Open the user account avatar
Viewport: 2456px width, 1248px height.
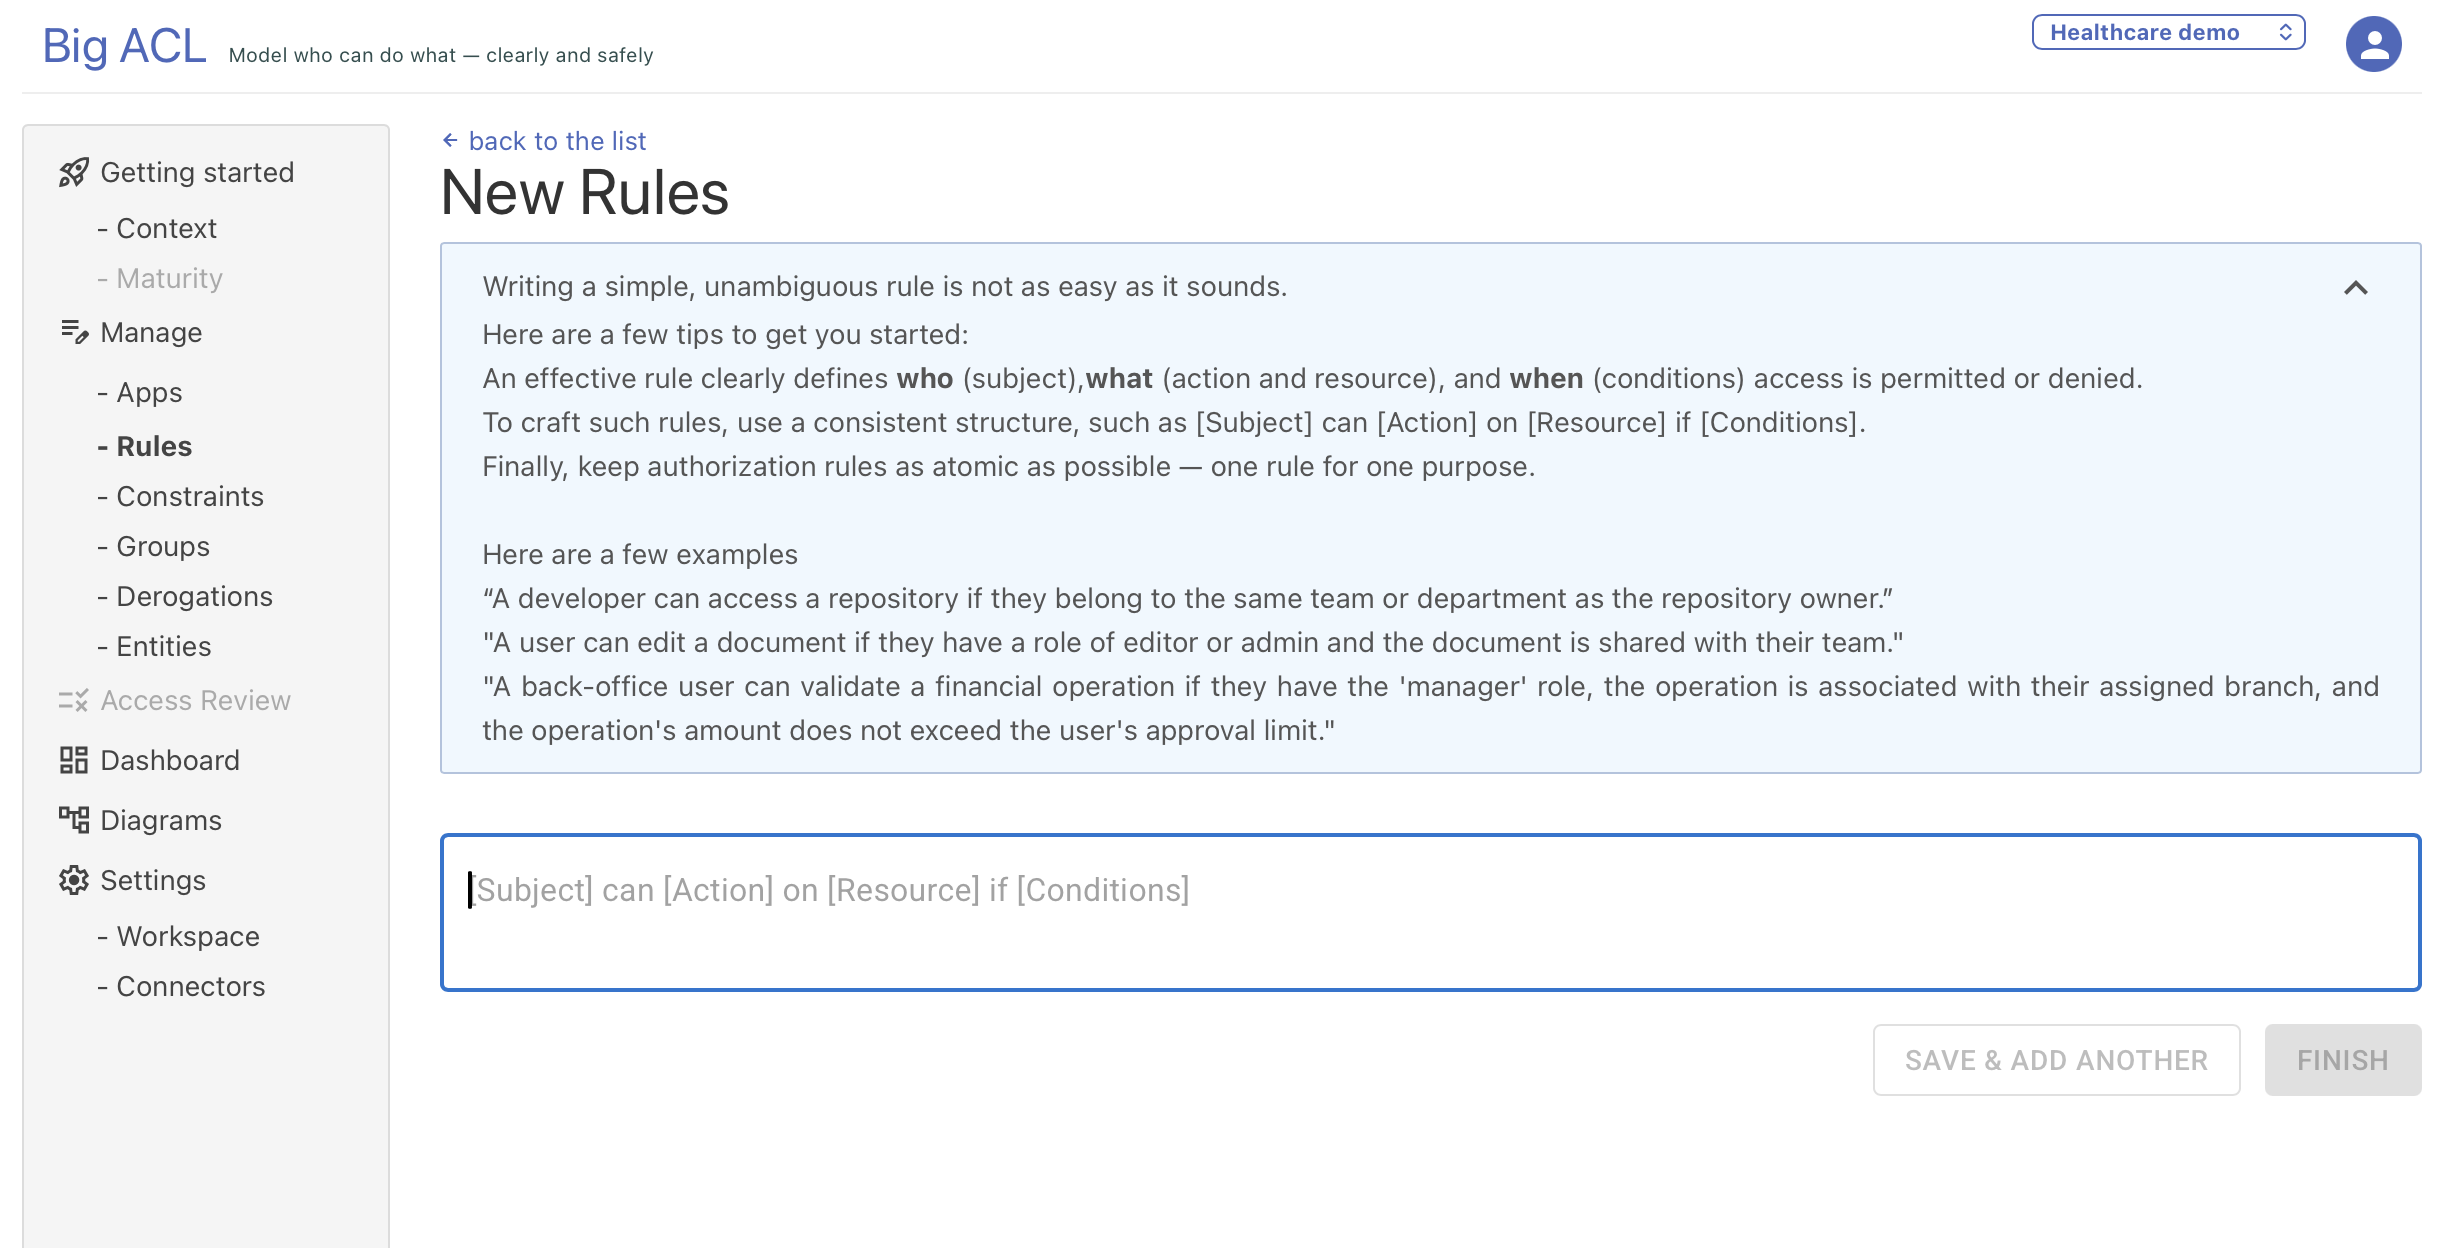(2373, 44)
